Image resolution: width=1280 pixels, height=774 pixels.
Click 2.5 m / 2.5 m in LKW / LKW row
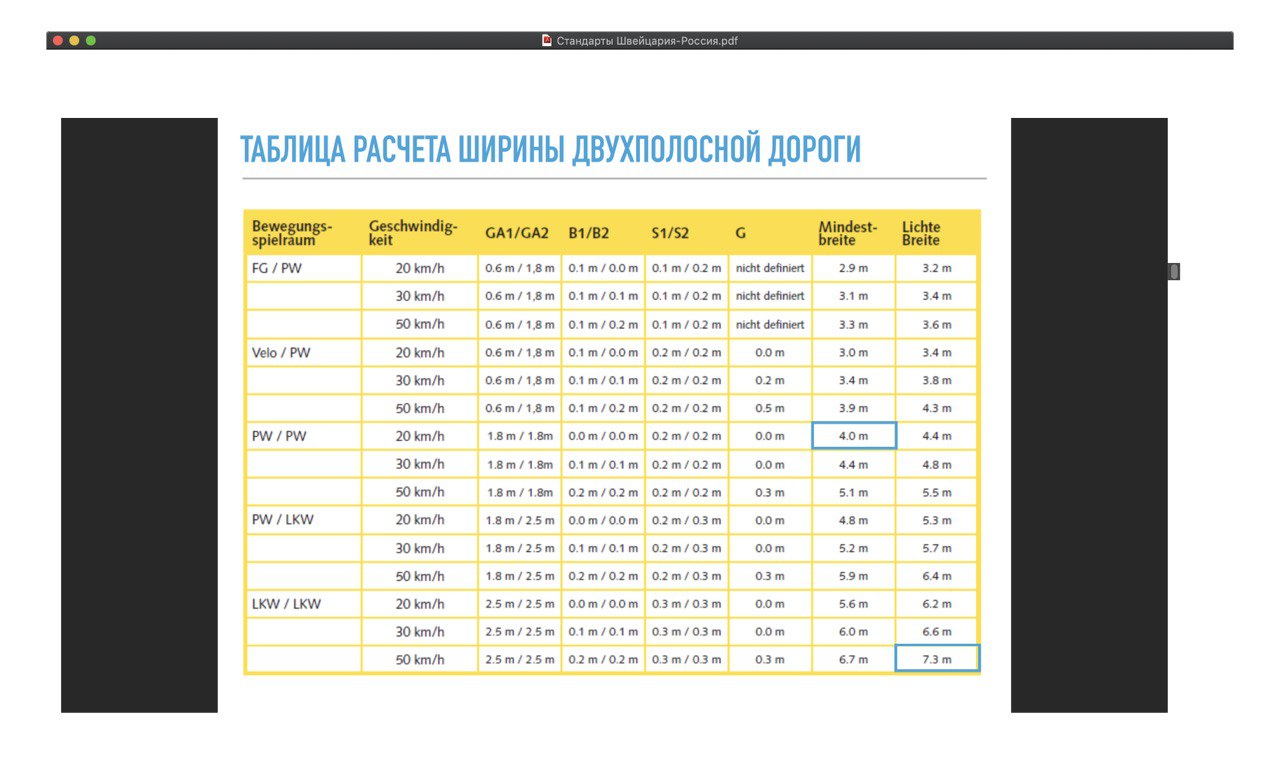coord(520,604)
